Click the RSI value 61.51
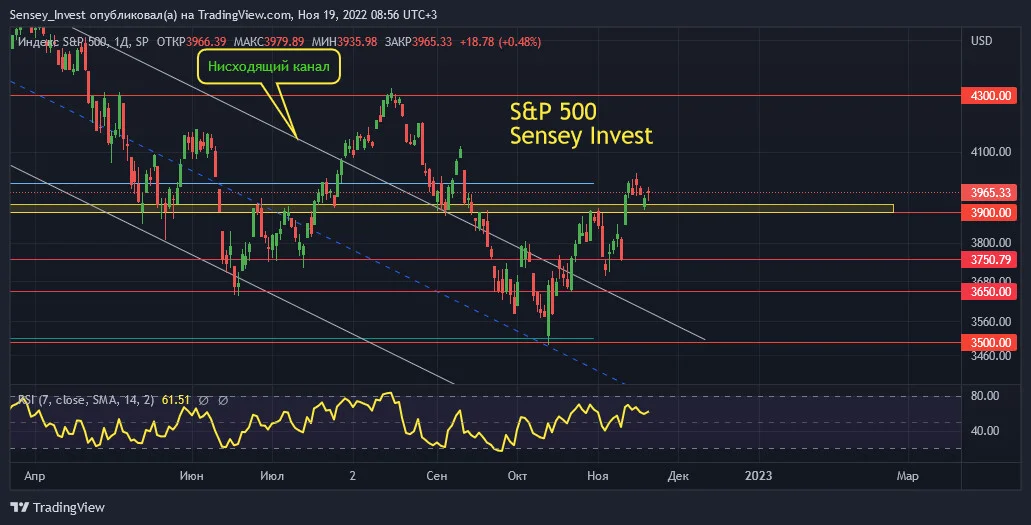Viewport: 1031px width, 525px height. point(176,400)
